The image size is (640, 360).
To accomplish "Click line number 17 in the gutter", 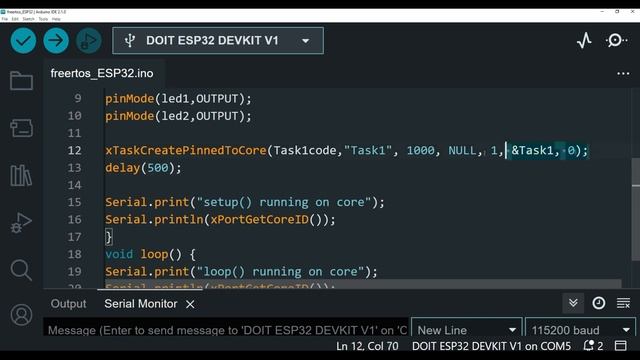I will coord(74,237).
